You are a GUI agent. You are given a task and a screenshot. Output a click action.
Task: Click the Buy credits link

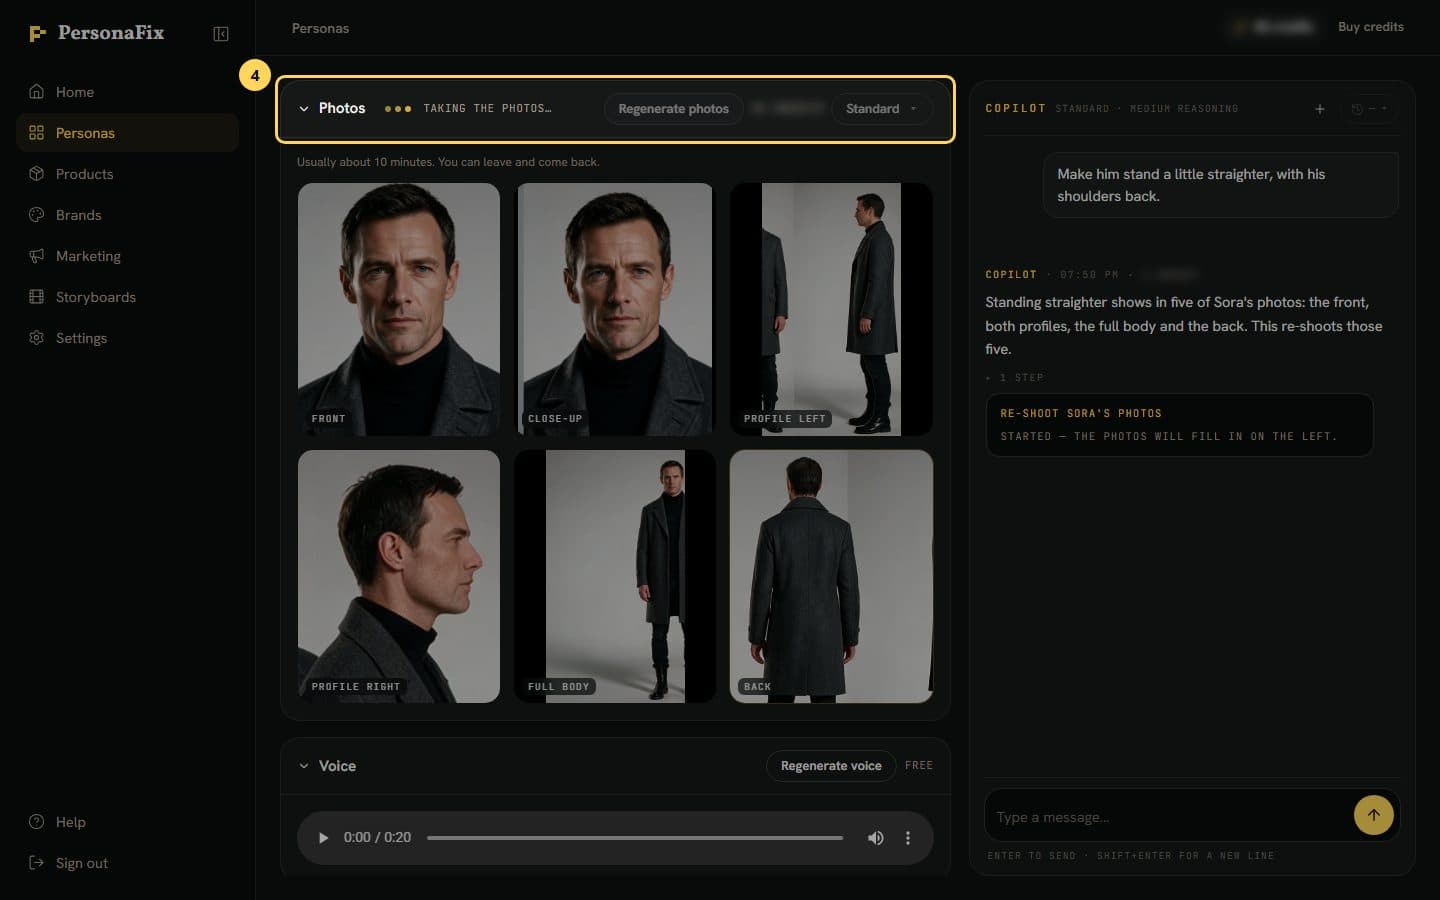[x=1370, y=27]
